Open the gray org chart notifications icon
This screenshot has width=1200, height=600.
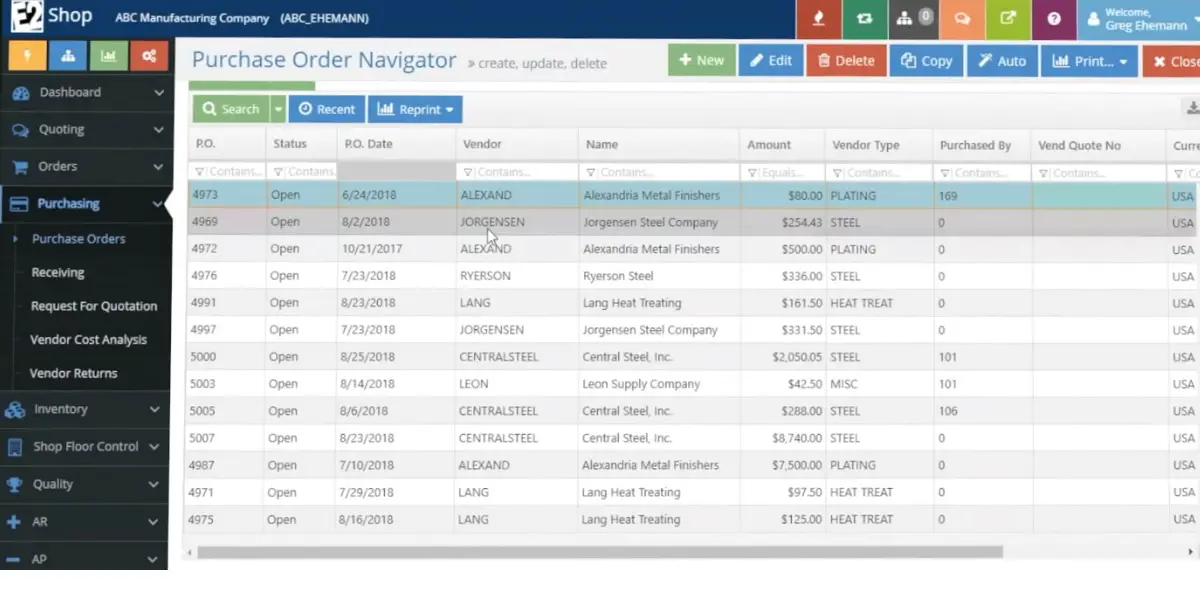tap(912, 18)
